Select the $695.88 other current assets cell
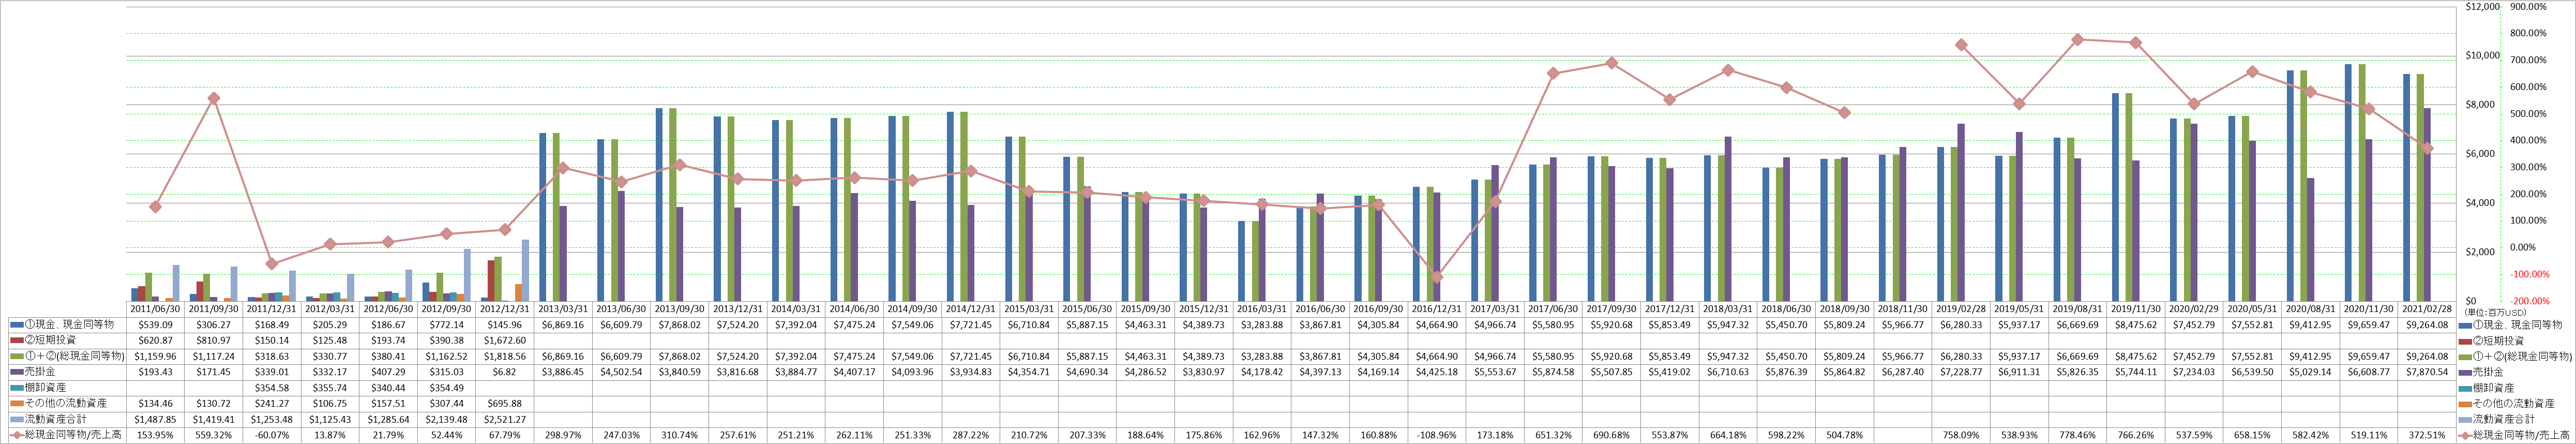The image size is (2576, 444). click(x=505, y=403)
